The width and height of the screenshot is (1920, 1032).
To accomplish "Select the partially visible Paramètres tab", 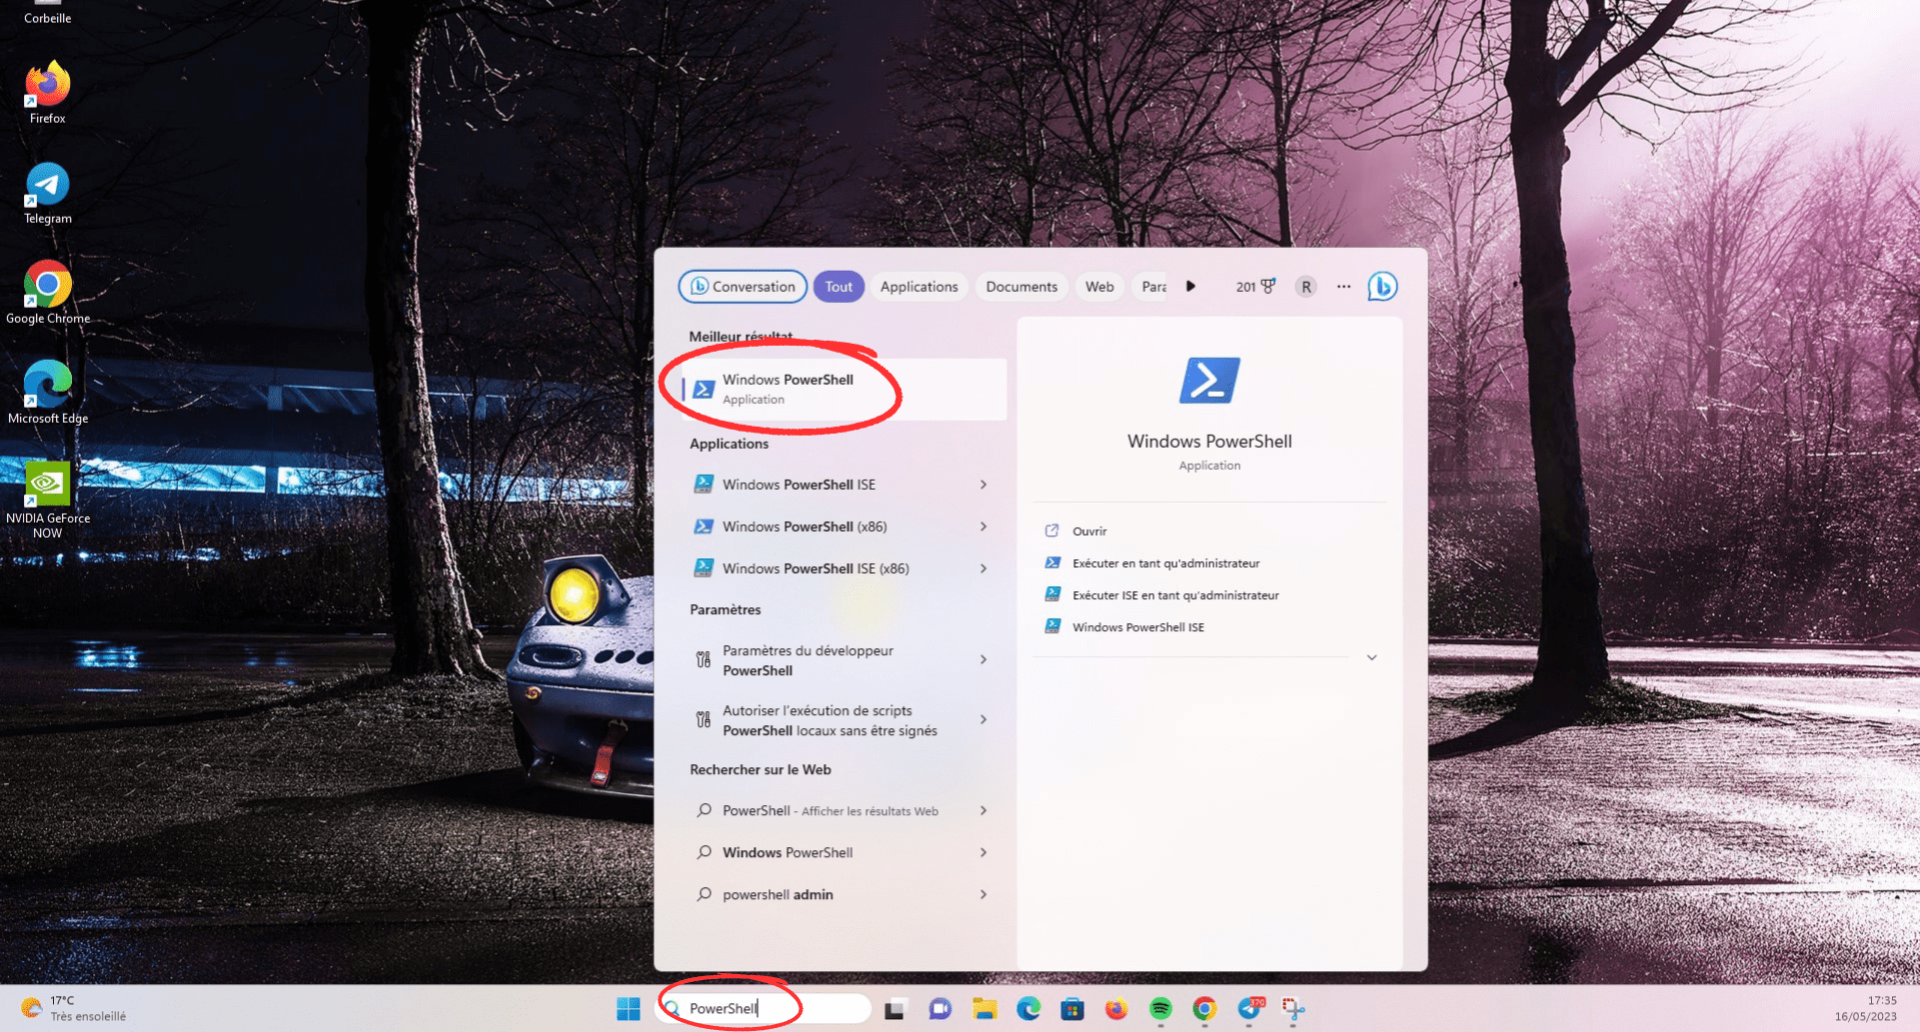I will click(x=1152, y=286).
